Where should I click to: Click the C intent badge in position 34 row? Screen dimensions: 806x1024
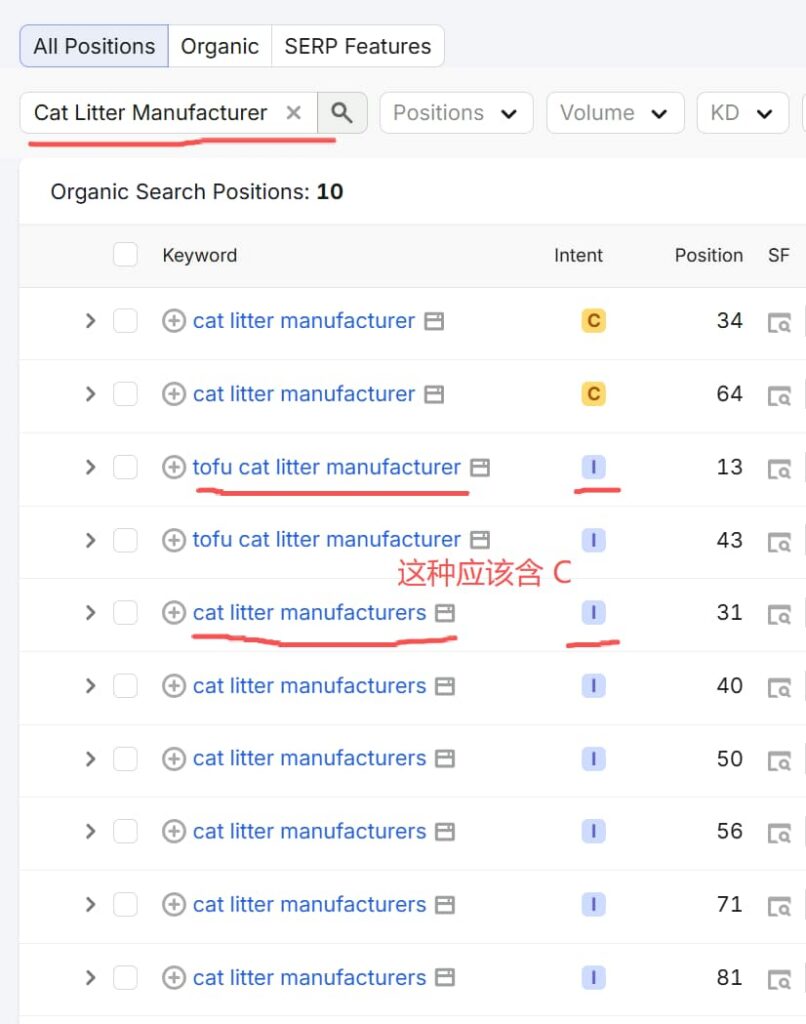[594, 321]
